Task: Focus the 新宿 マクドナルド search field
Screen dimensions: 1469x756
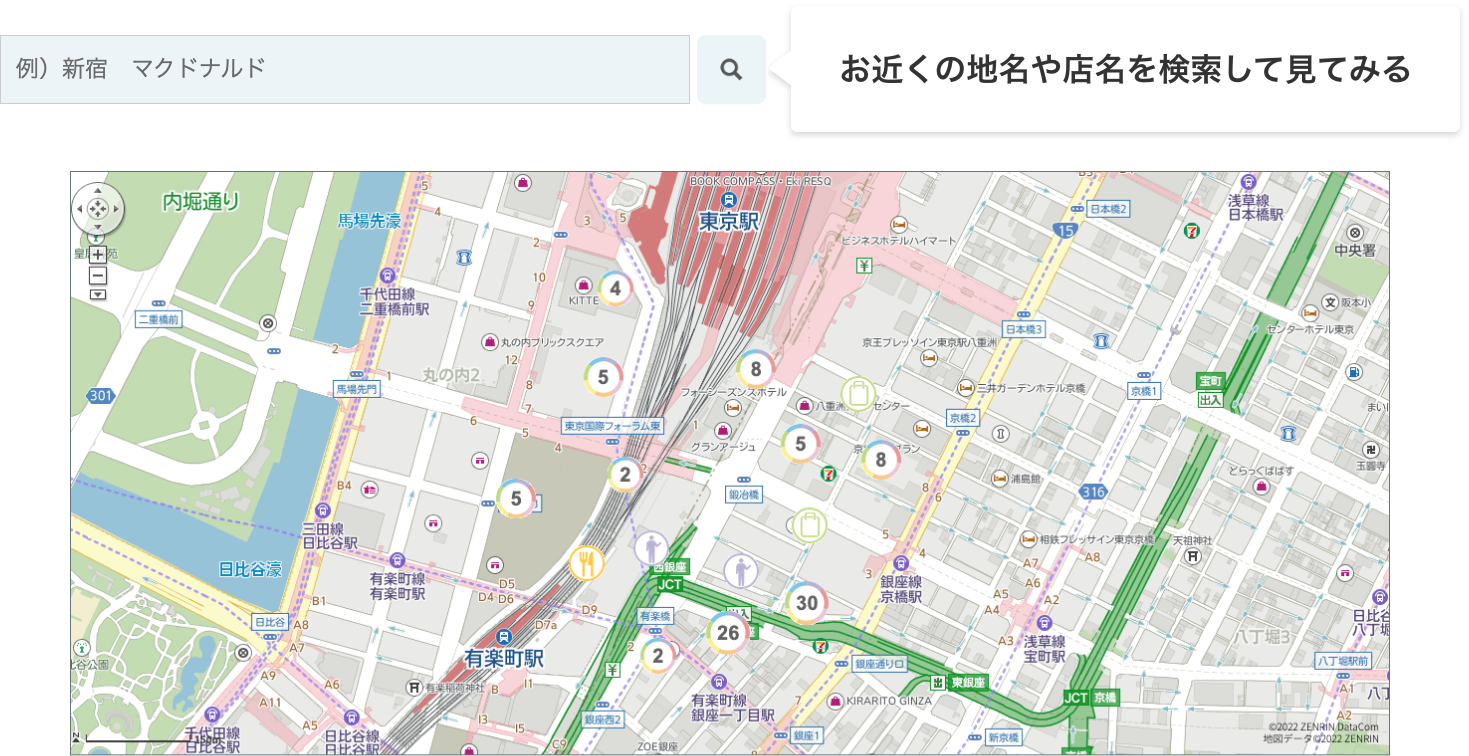Action: tap(345, 69)
